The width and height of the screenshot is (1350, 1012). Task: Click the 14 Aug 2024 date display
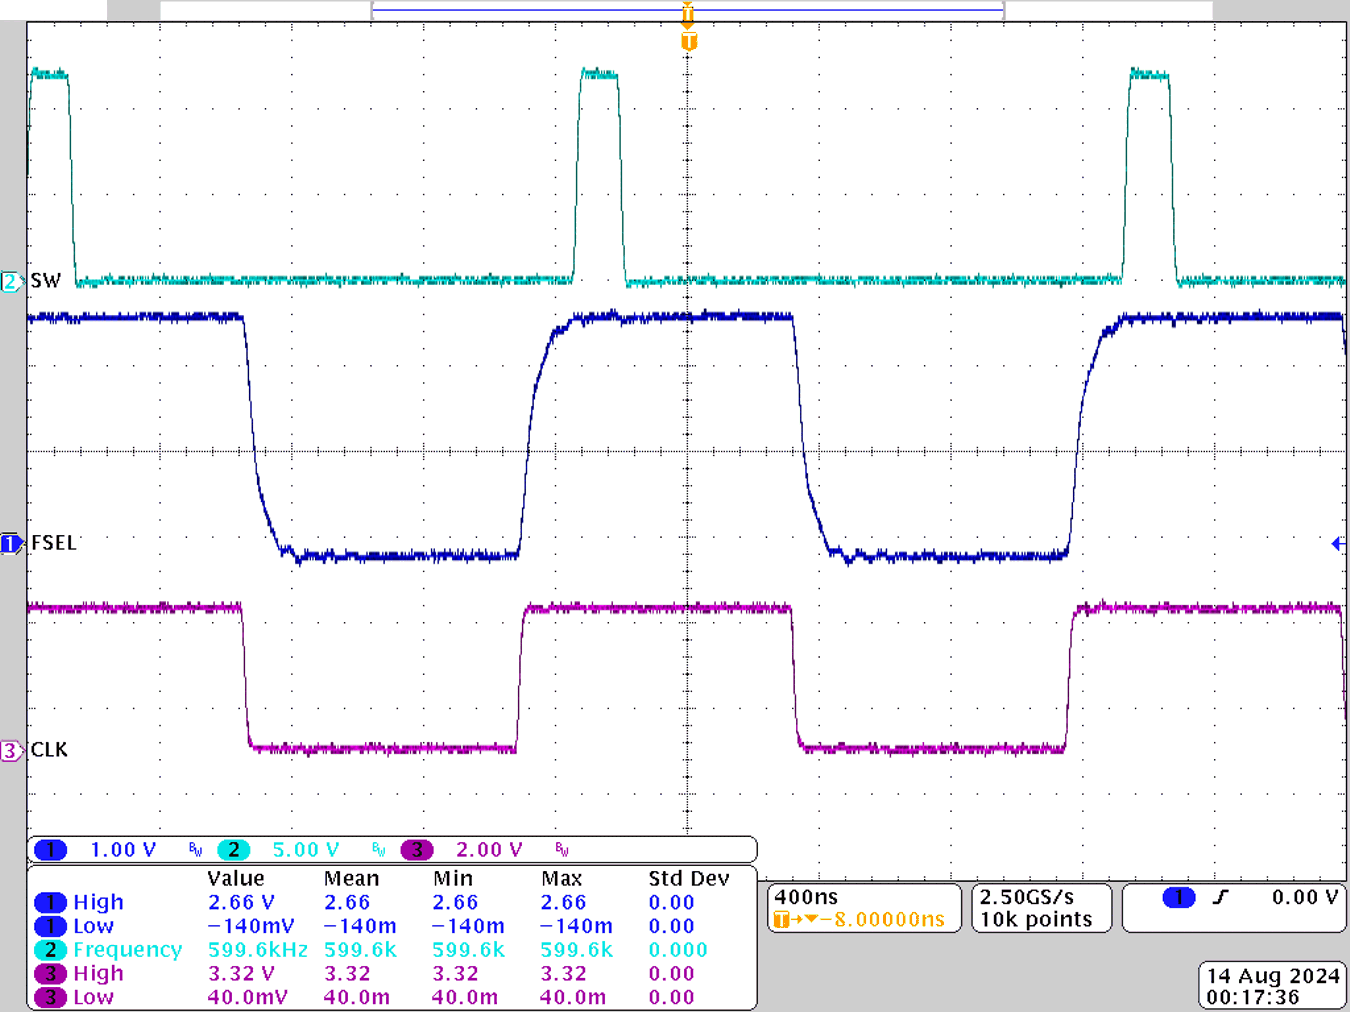coord(1272,975)
